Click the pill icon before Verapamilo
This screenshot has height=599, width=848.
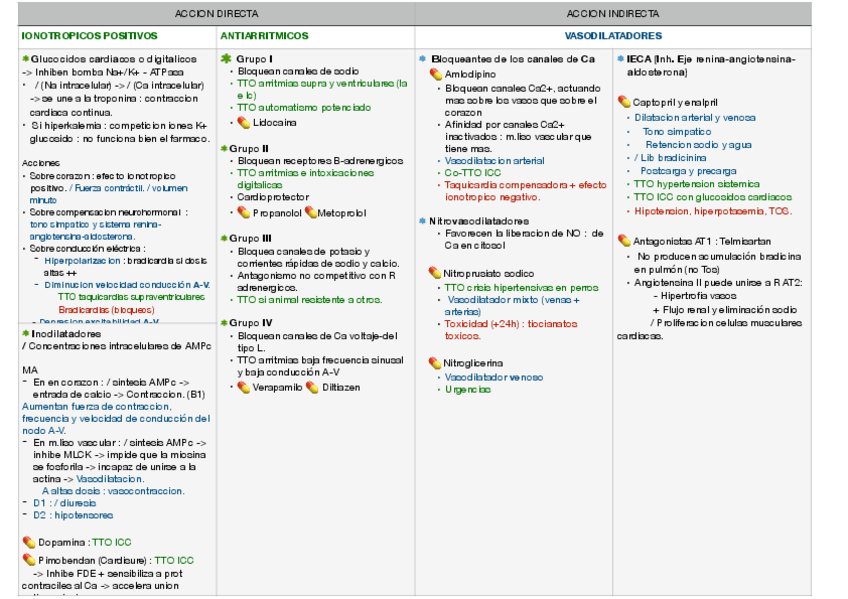[x=243, y=388]
